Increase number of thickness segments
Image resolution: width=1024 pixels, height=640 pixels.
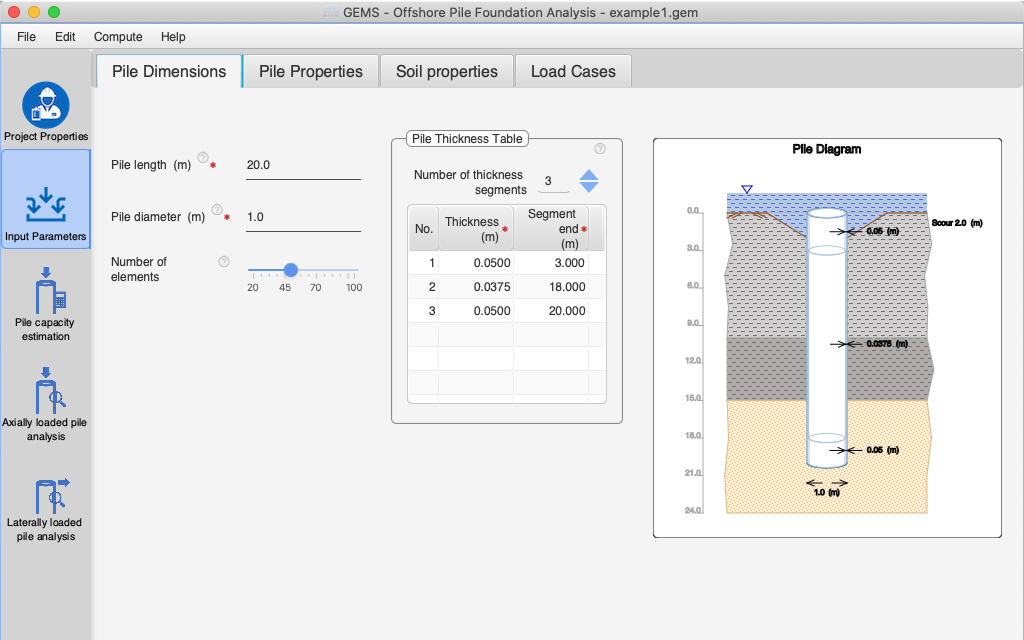coord(589,175)
